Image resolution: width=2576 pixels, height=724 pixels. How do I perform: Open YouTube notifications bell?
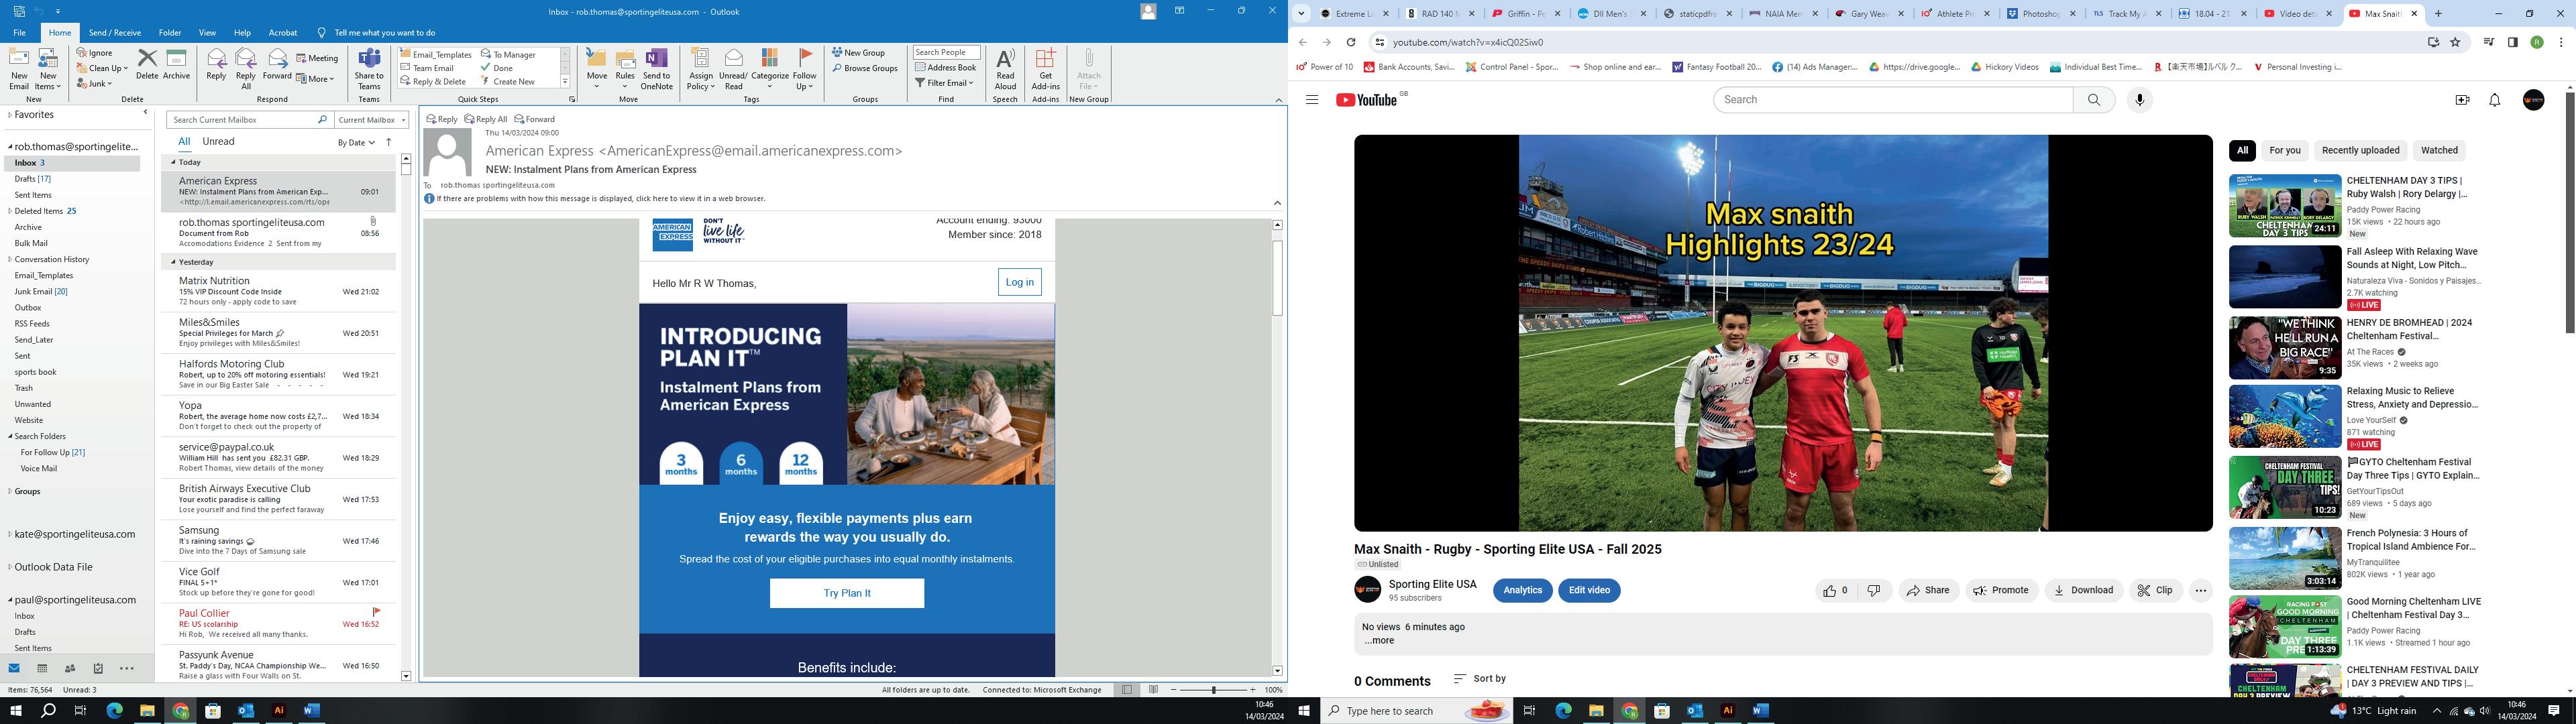click(2494, 100)
